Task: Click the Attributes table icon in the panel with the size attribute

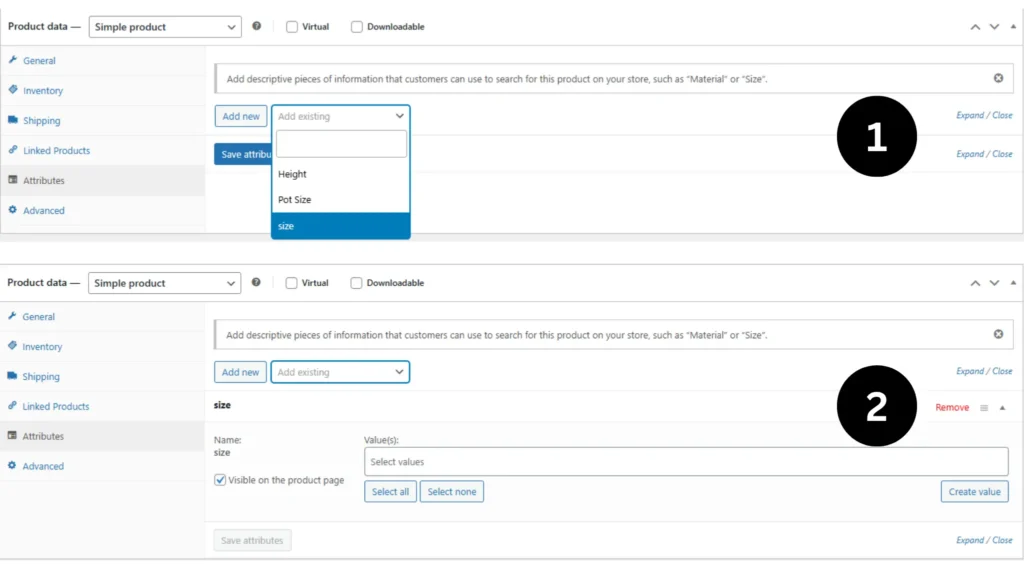Action: 12,436
